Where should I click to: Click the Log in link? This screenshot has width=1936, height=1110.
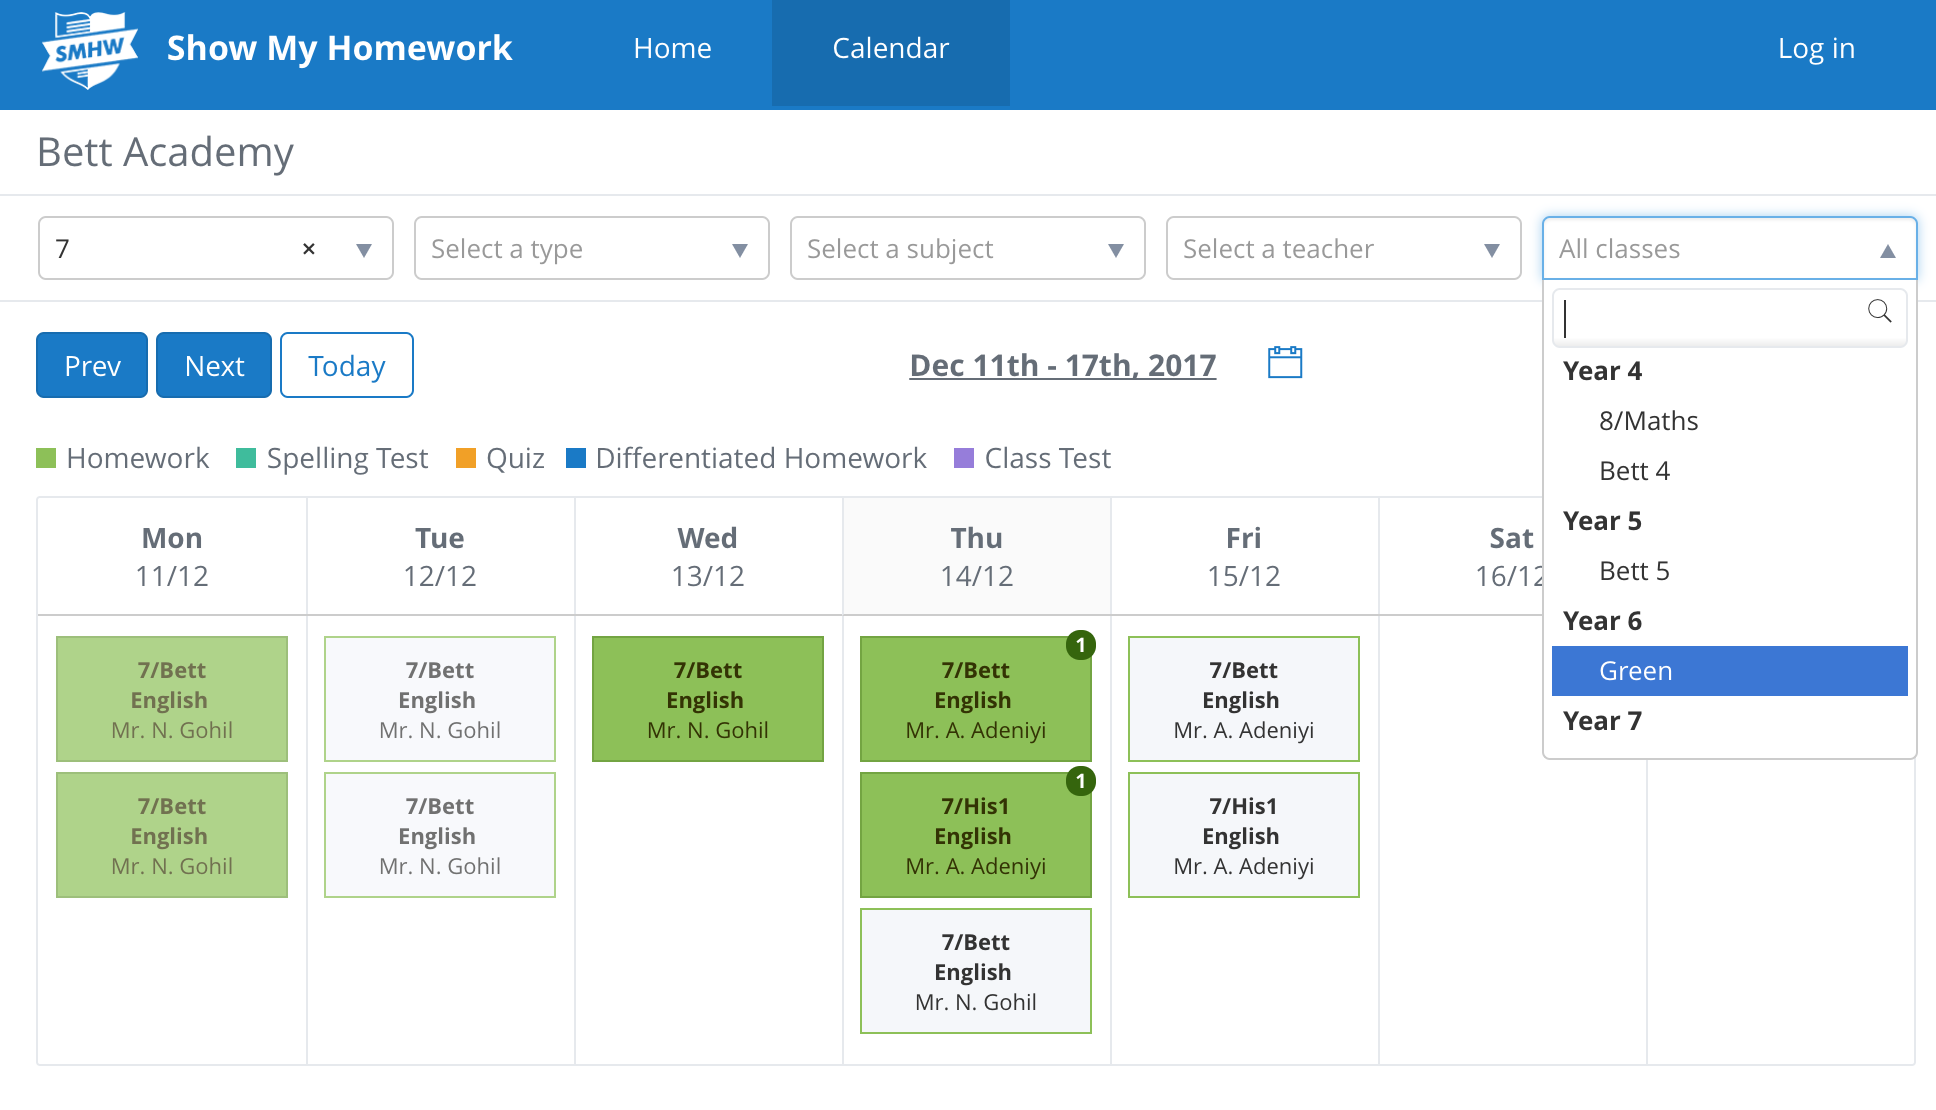click(x=1816, y=48)
